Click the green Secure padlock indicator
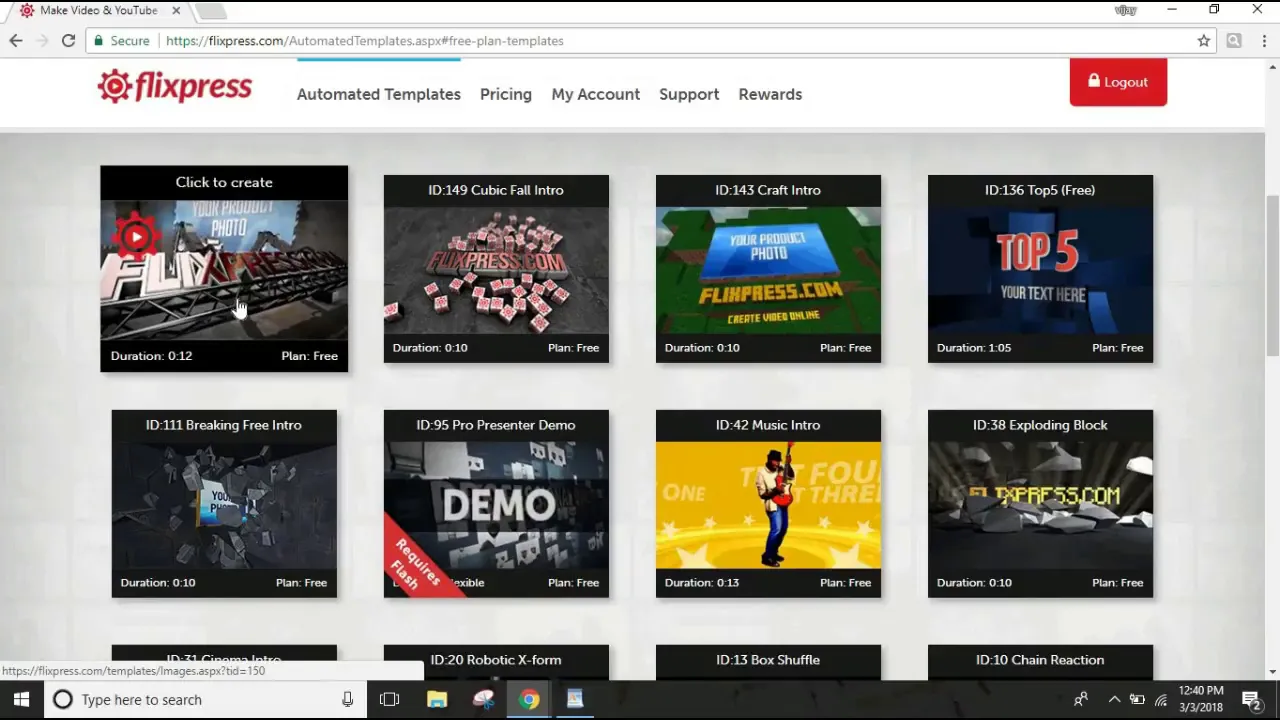 tap(121, 41)
